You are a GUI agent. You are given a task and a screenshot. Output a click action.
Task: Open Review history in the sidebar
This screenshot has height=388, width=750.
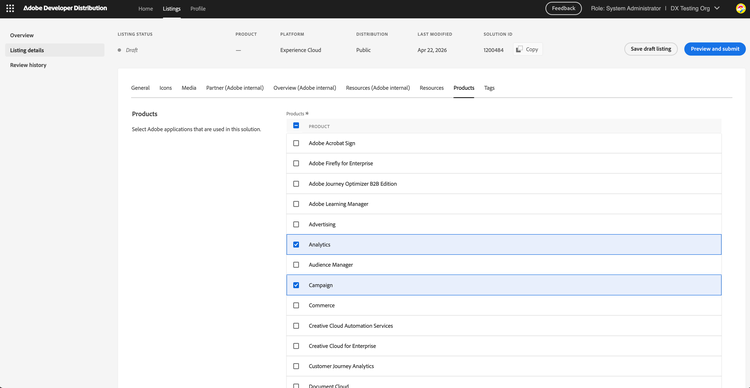point(28,65)
